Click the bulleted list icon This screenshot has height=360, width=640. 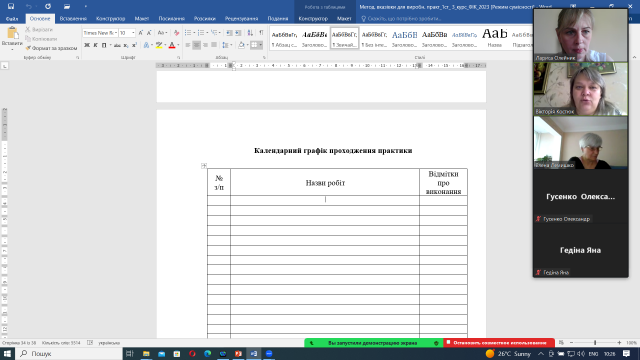coord(188,33)
